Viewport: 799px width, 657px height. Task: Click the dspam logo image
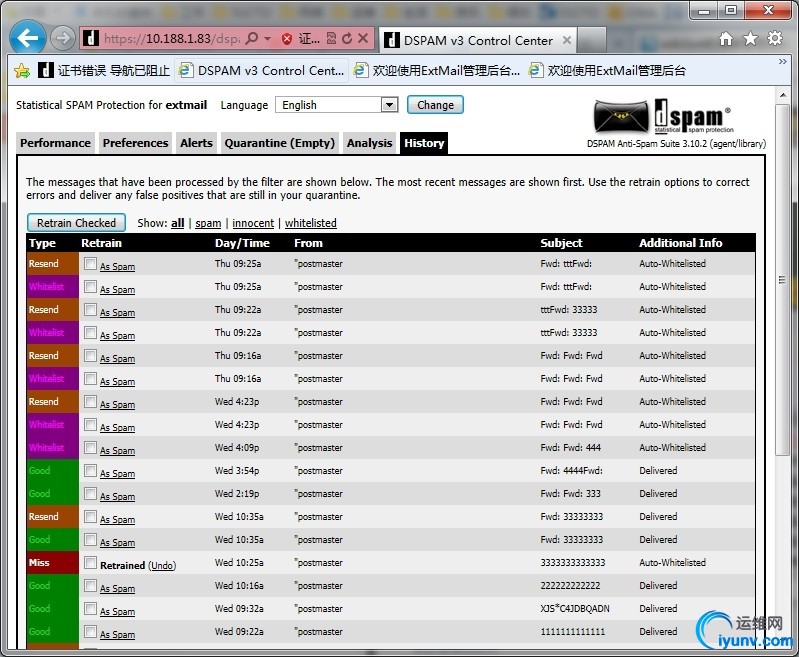[664, 117]
